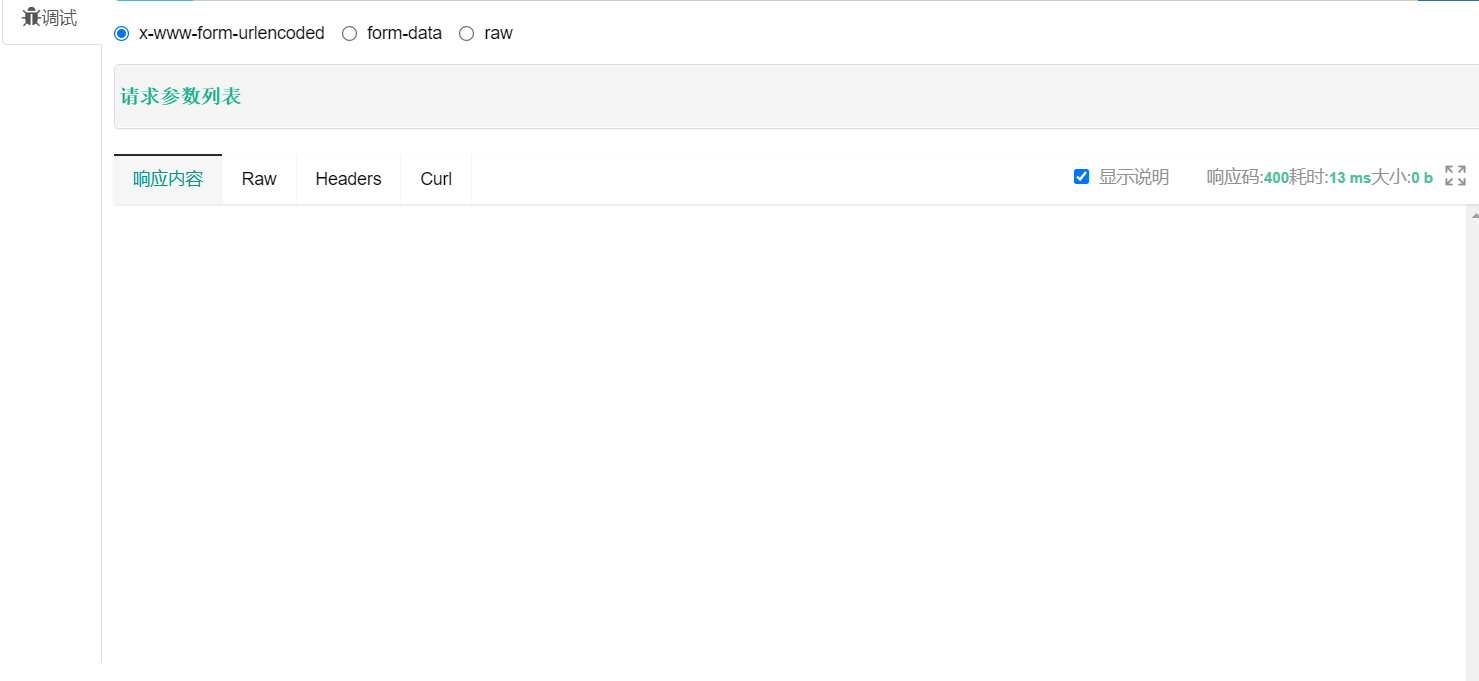Open the 调试 side tab
This screenshot has width=1479, height=681.
[51, 18]
